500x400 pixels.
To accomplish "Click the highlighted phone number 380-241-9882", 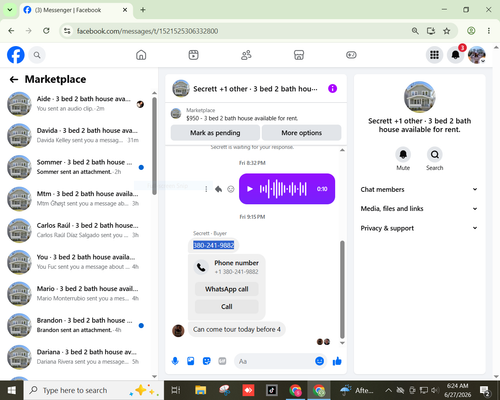I will tap(214, 245).
